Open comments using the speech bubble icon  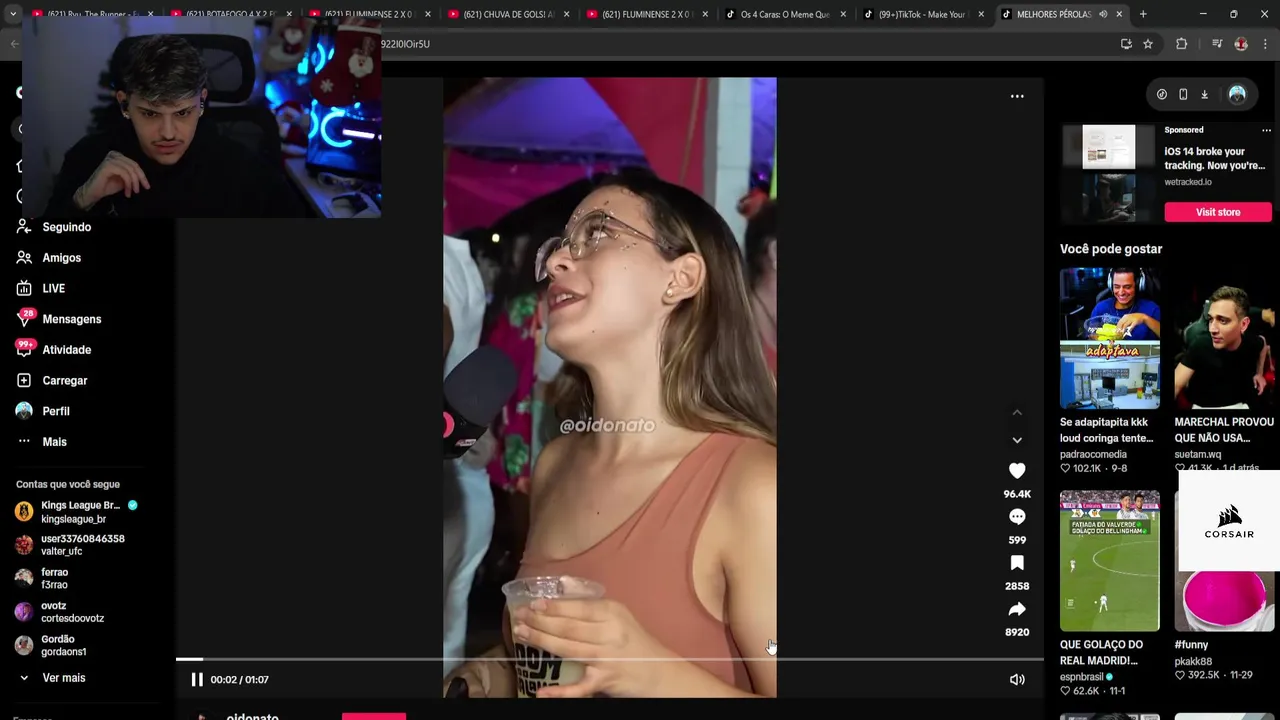click(1017, 517)
